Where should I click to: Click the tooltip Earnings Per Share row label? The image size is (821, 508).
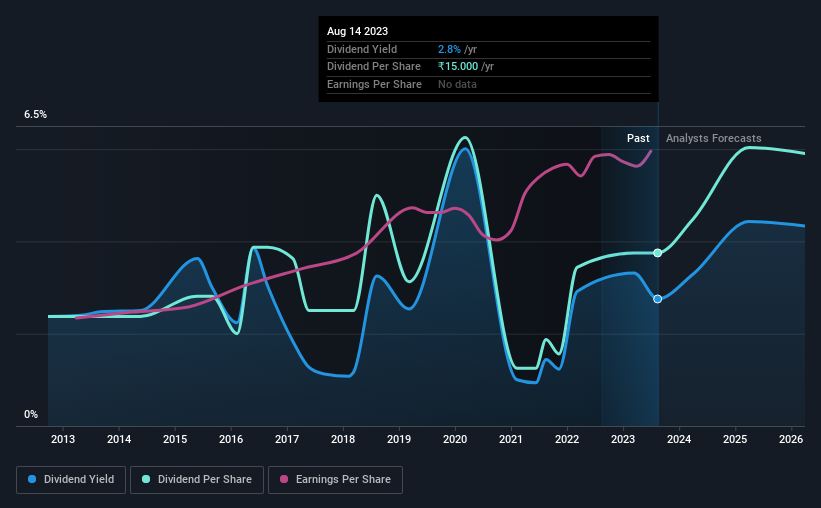pyautogui.click(x=374, y=84)
